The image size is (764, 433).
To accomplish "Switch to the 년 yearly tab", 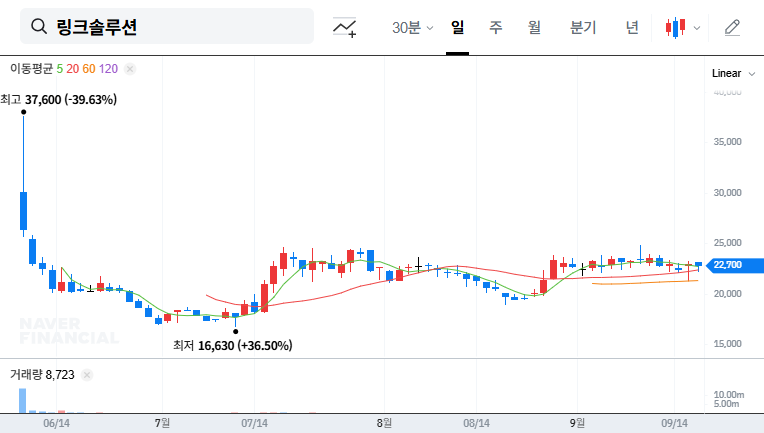I will 632,27.
